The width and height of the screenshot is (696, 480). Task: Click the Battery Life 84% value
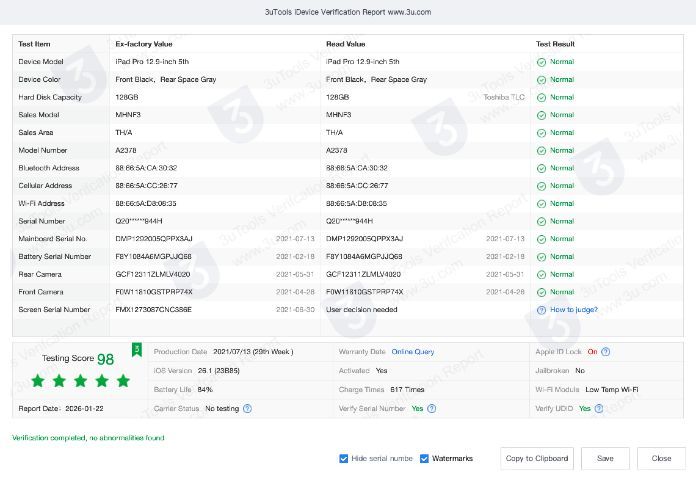coord(205,389)
